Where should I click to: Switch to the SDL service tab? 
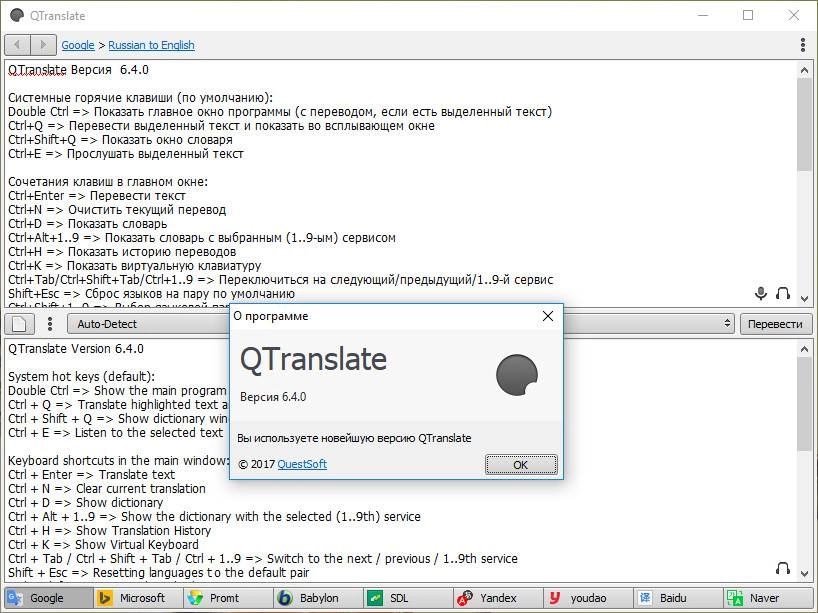(x=407, y=598)
